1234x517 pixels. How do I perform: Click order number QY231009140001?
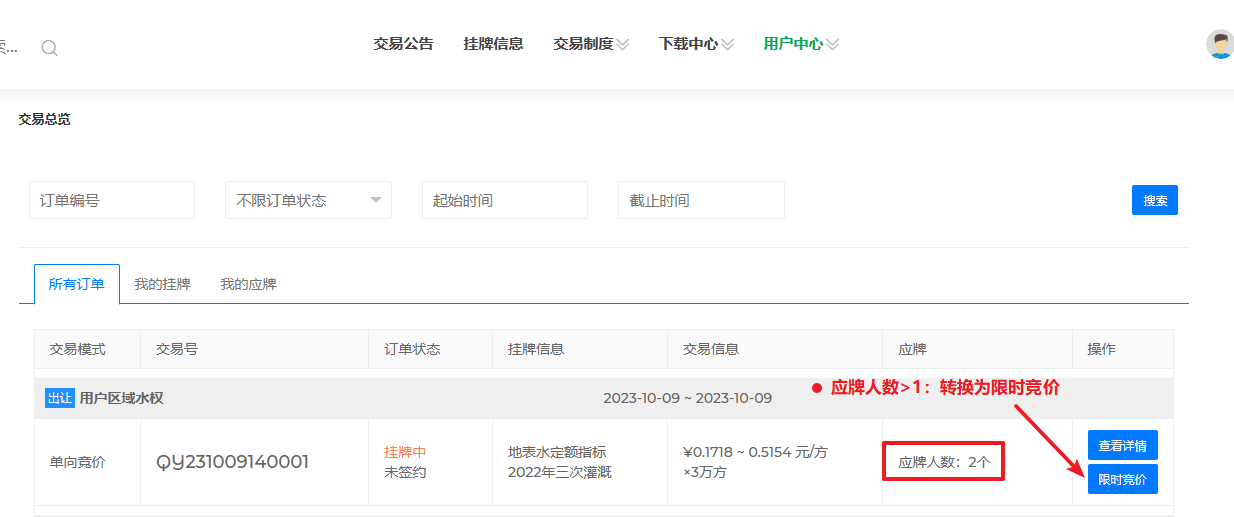click(x=232, y=462)
